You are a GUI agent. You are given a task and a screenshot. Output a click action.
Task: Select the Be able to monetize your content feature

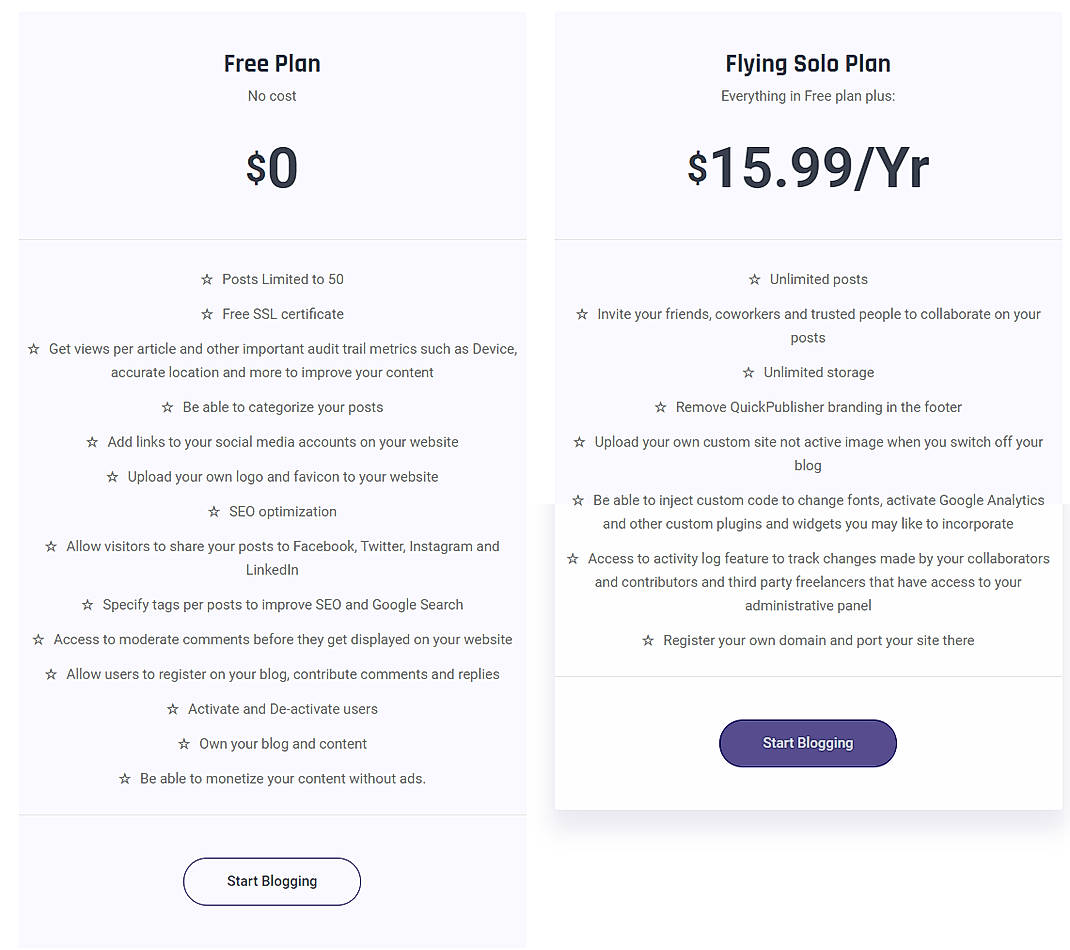pos(283,778)
